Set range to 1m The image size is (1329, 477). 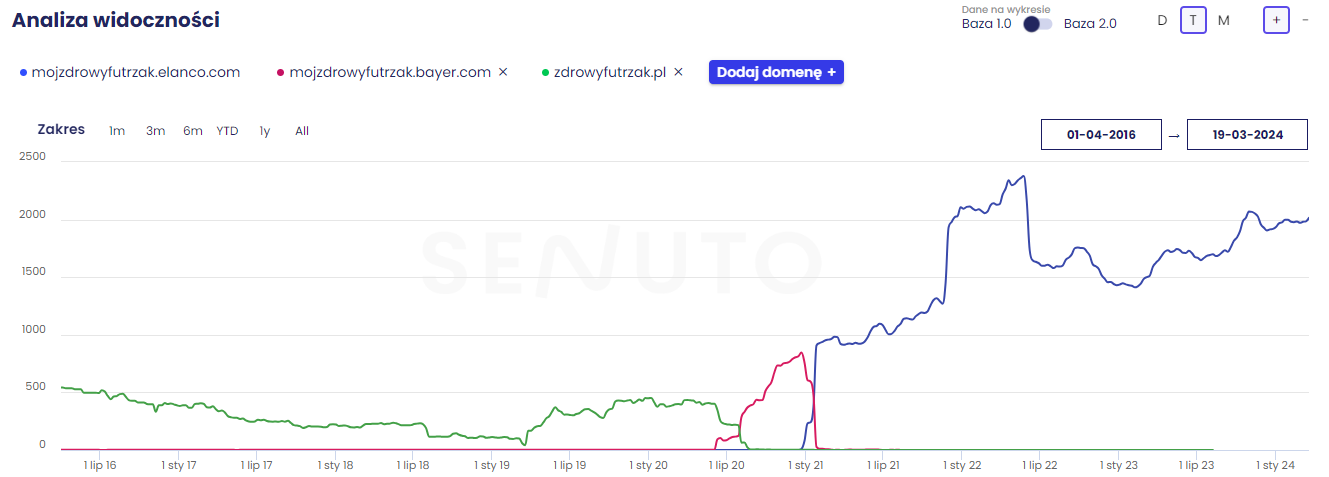(x=117, y=131)
